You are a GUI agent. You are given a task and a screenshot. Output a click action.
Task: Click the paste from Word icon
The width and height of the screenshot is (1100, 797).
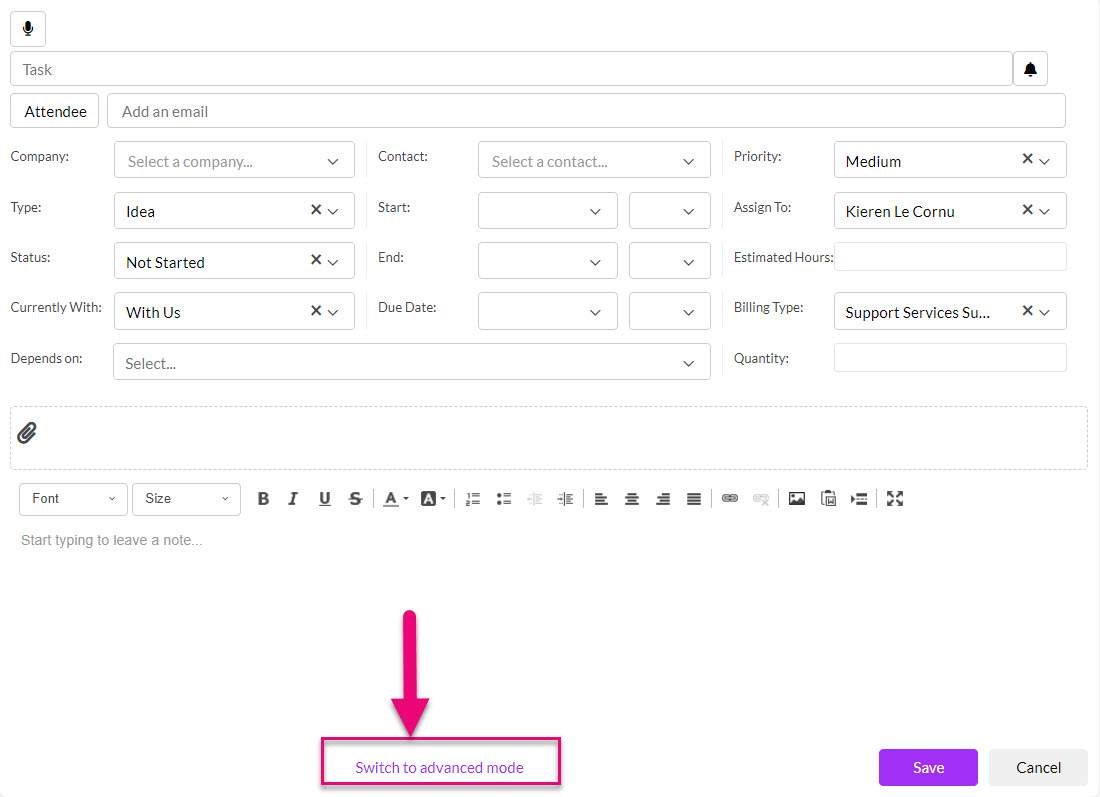828,499
